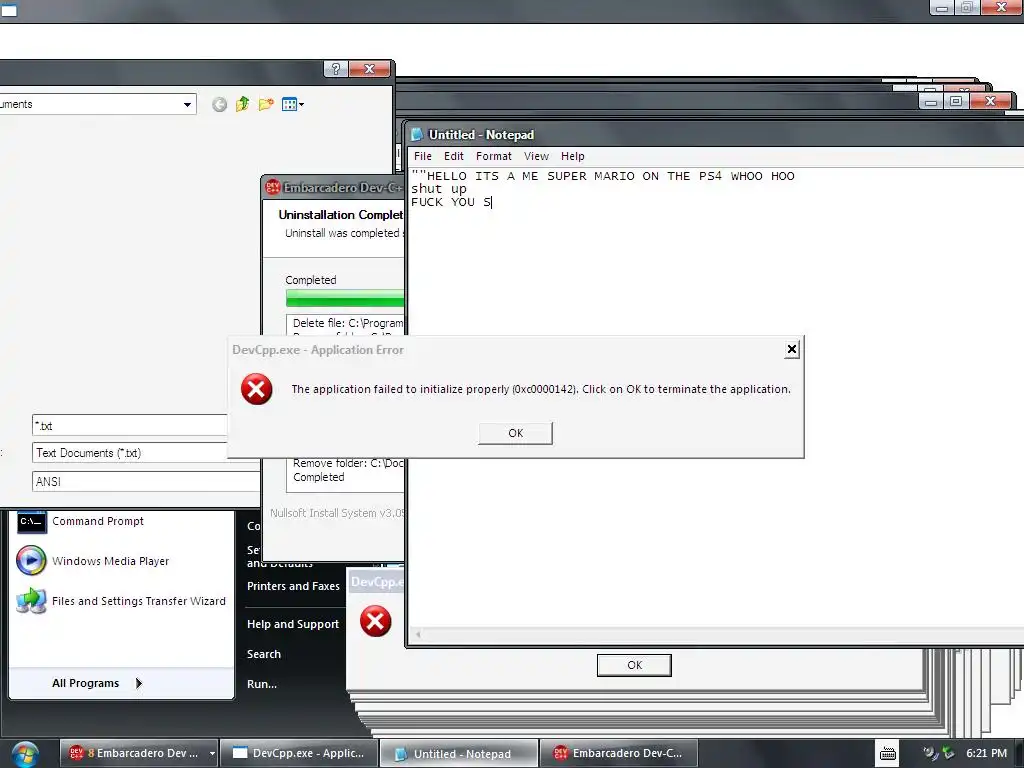The image size is (1024, 768).
Task: Open the Text Documents (*.txt) file type dropdown
Action: click(129, 453)
